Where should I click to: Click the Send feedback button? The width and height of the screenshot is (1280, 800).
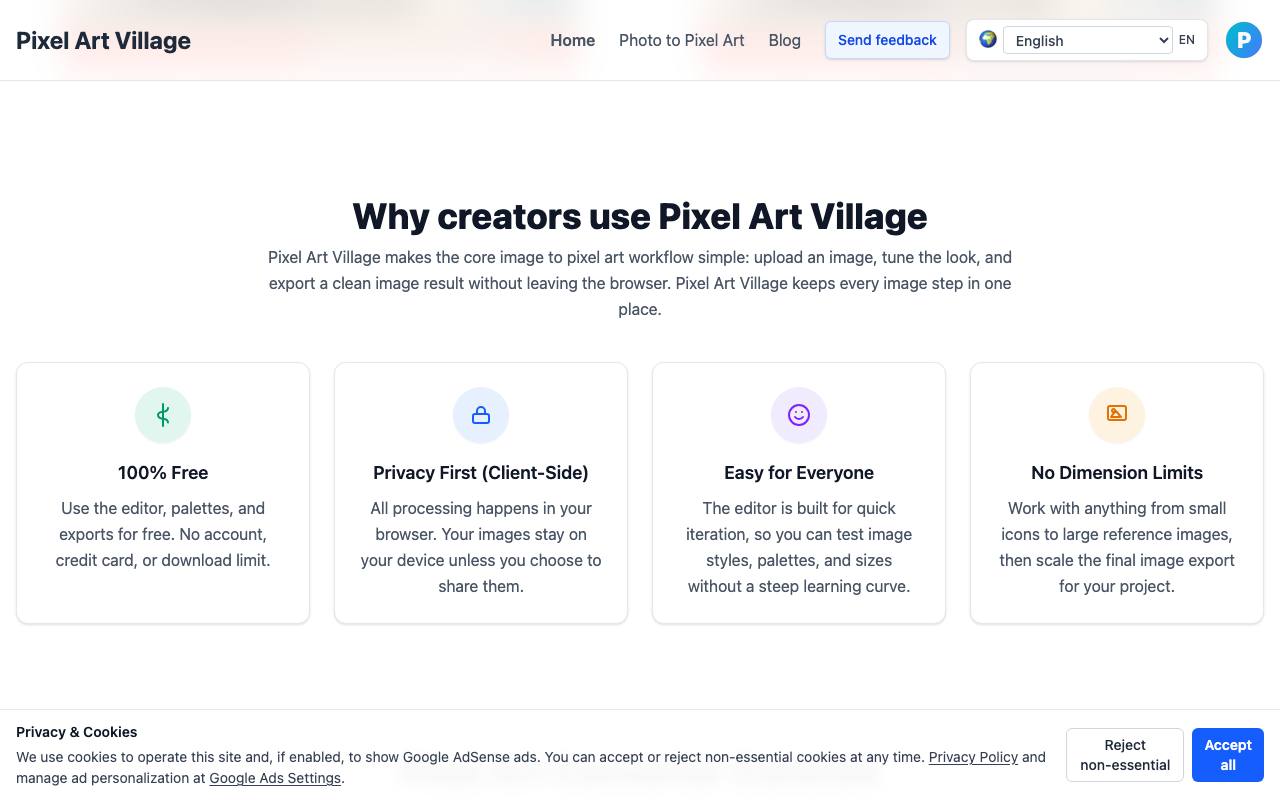point(887,40)
